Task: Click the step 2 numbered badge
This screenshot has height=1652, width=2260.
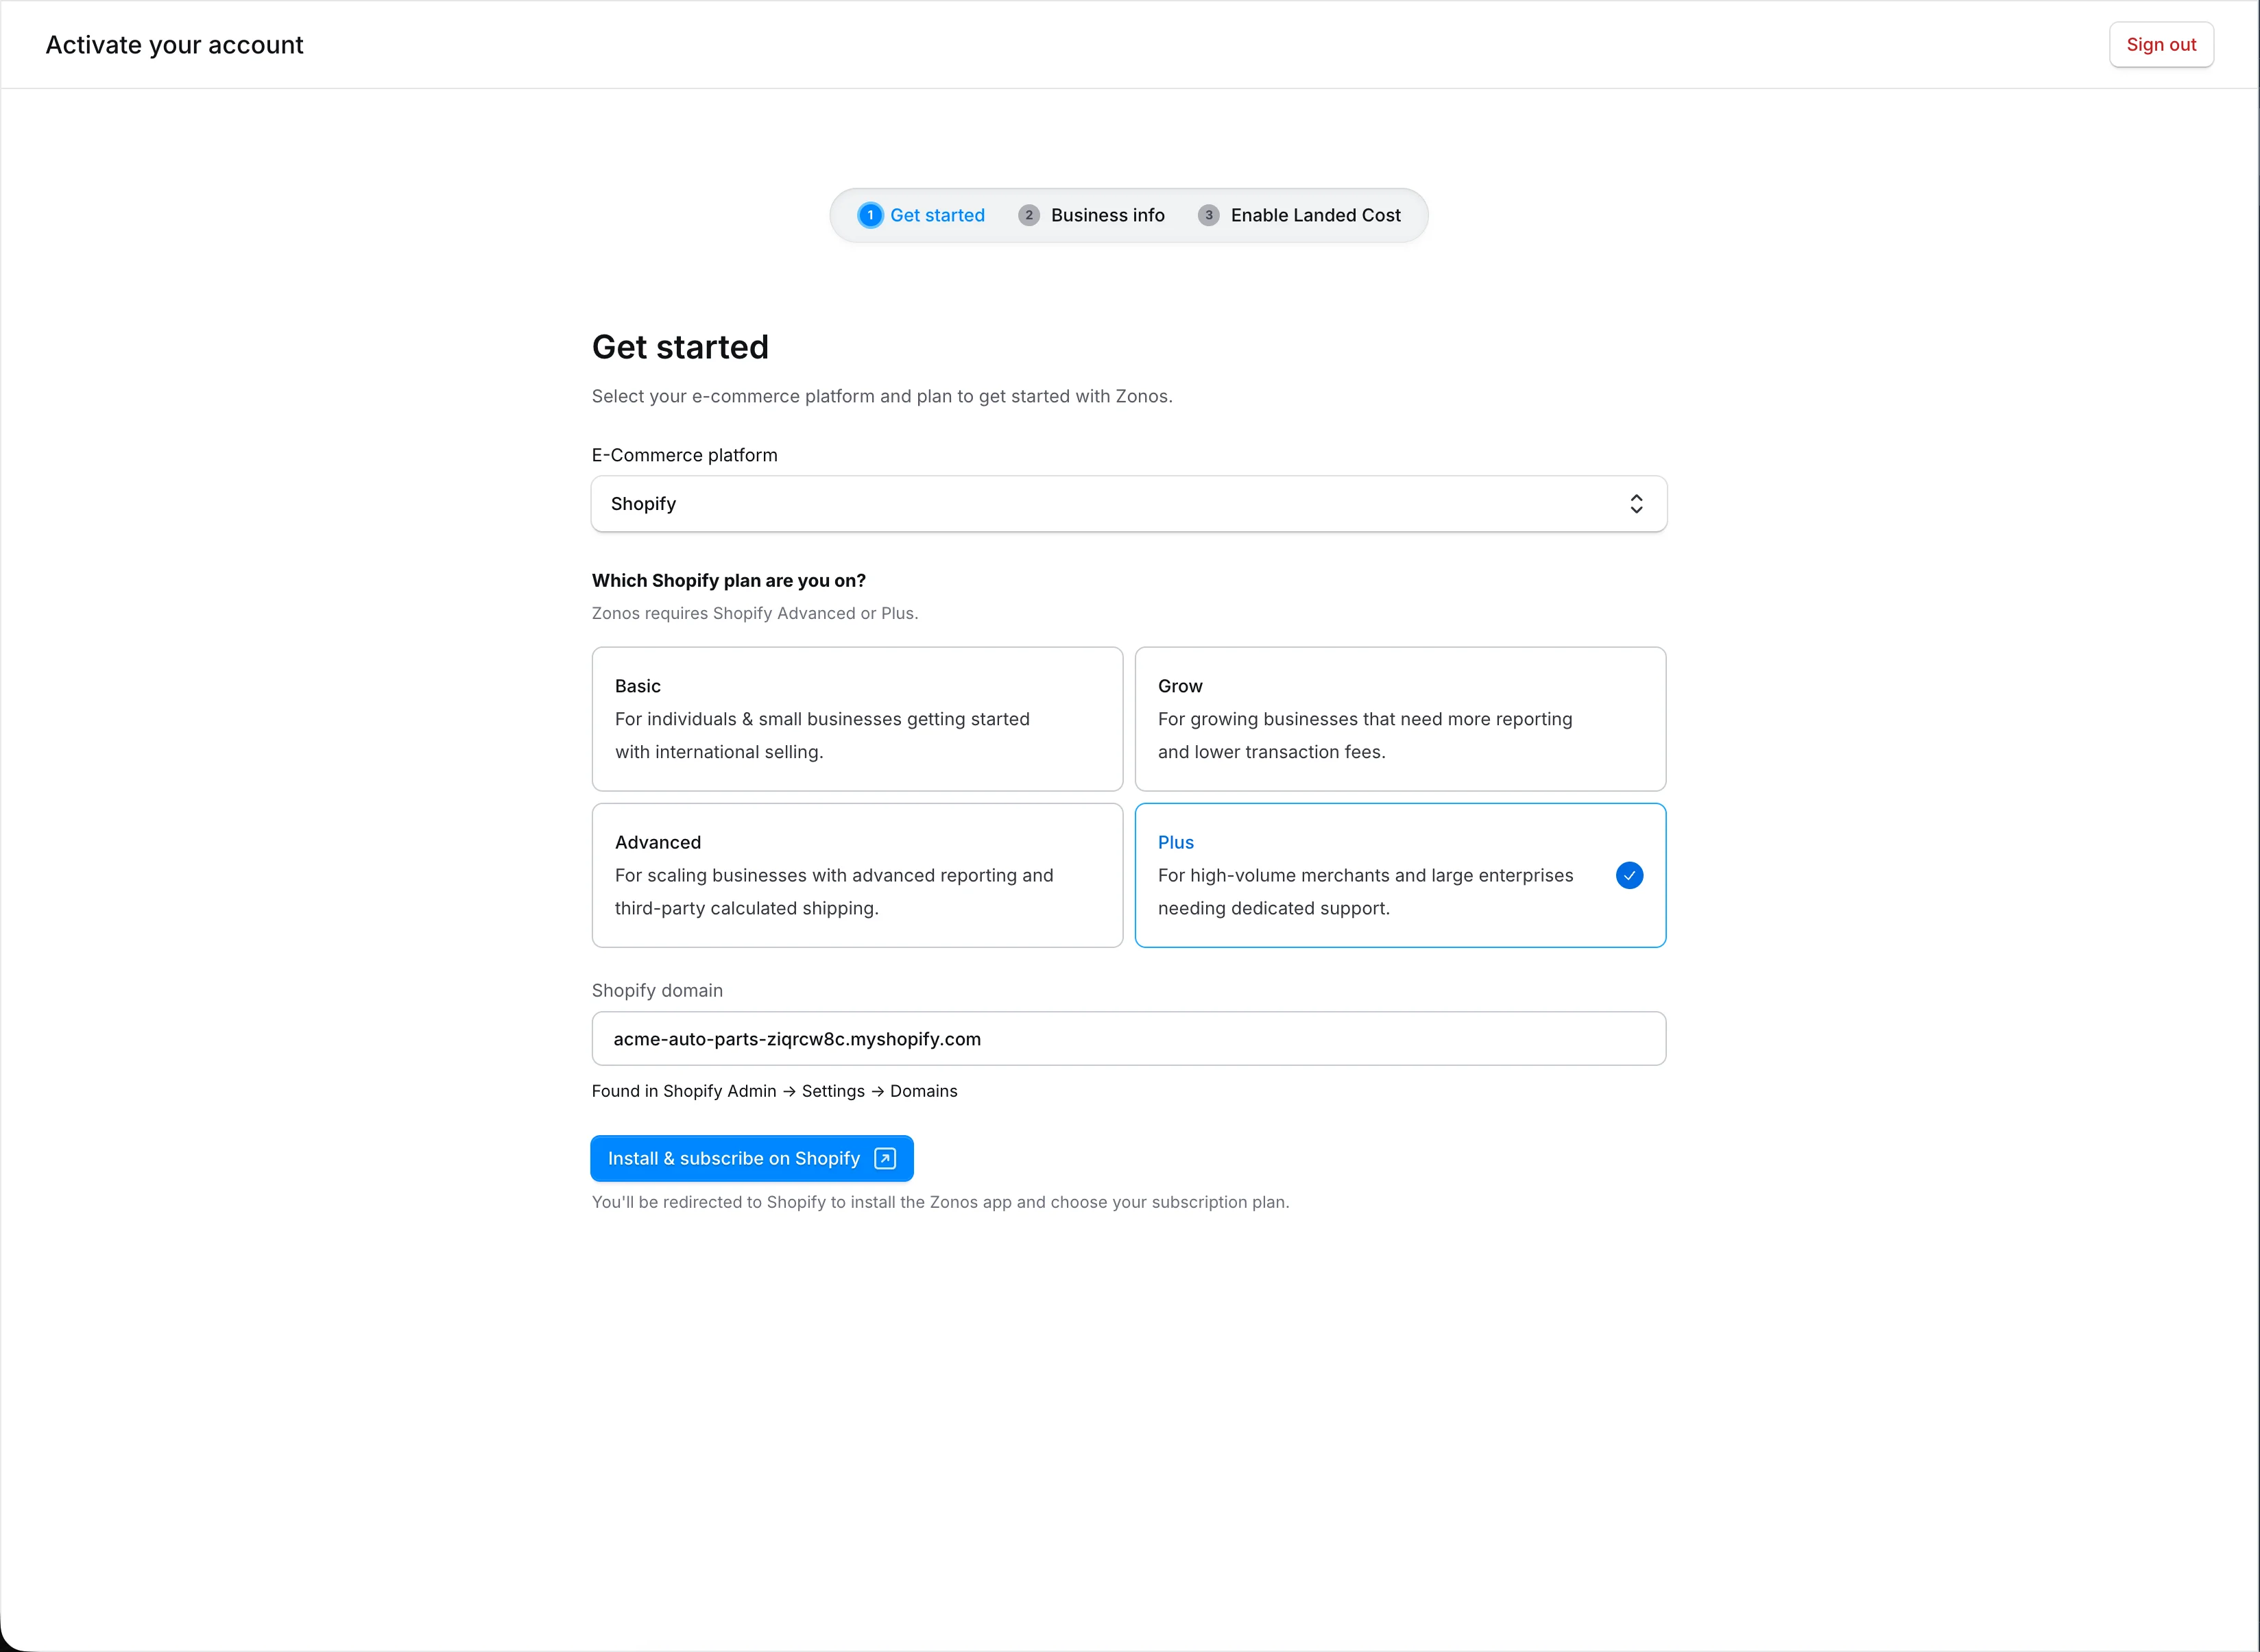Action: coord(1029,215)
